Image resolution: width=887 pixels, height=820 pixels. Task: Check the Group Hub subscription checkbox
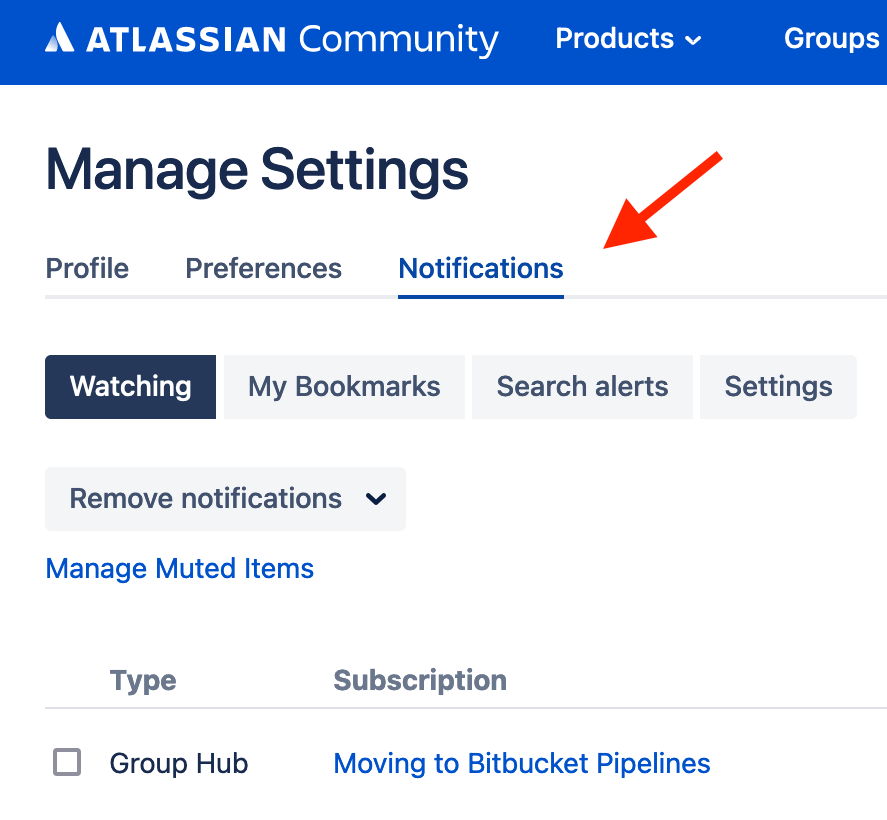click(x=67, y=762)
